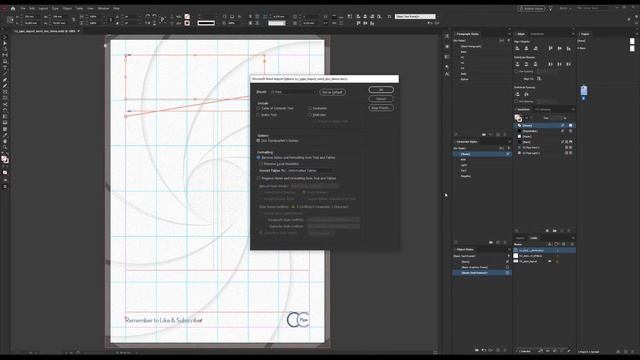
Task: Click Align Bottom Edges in Align panel
Action: [x=569, y=48]
